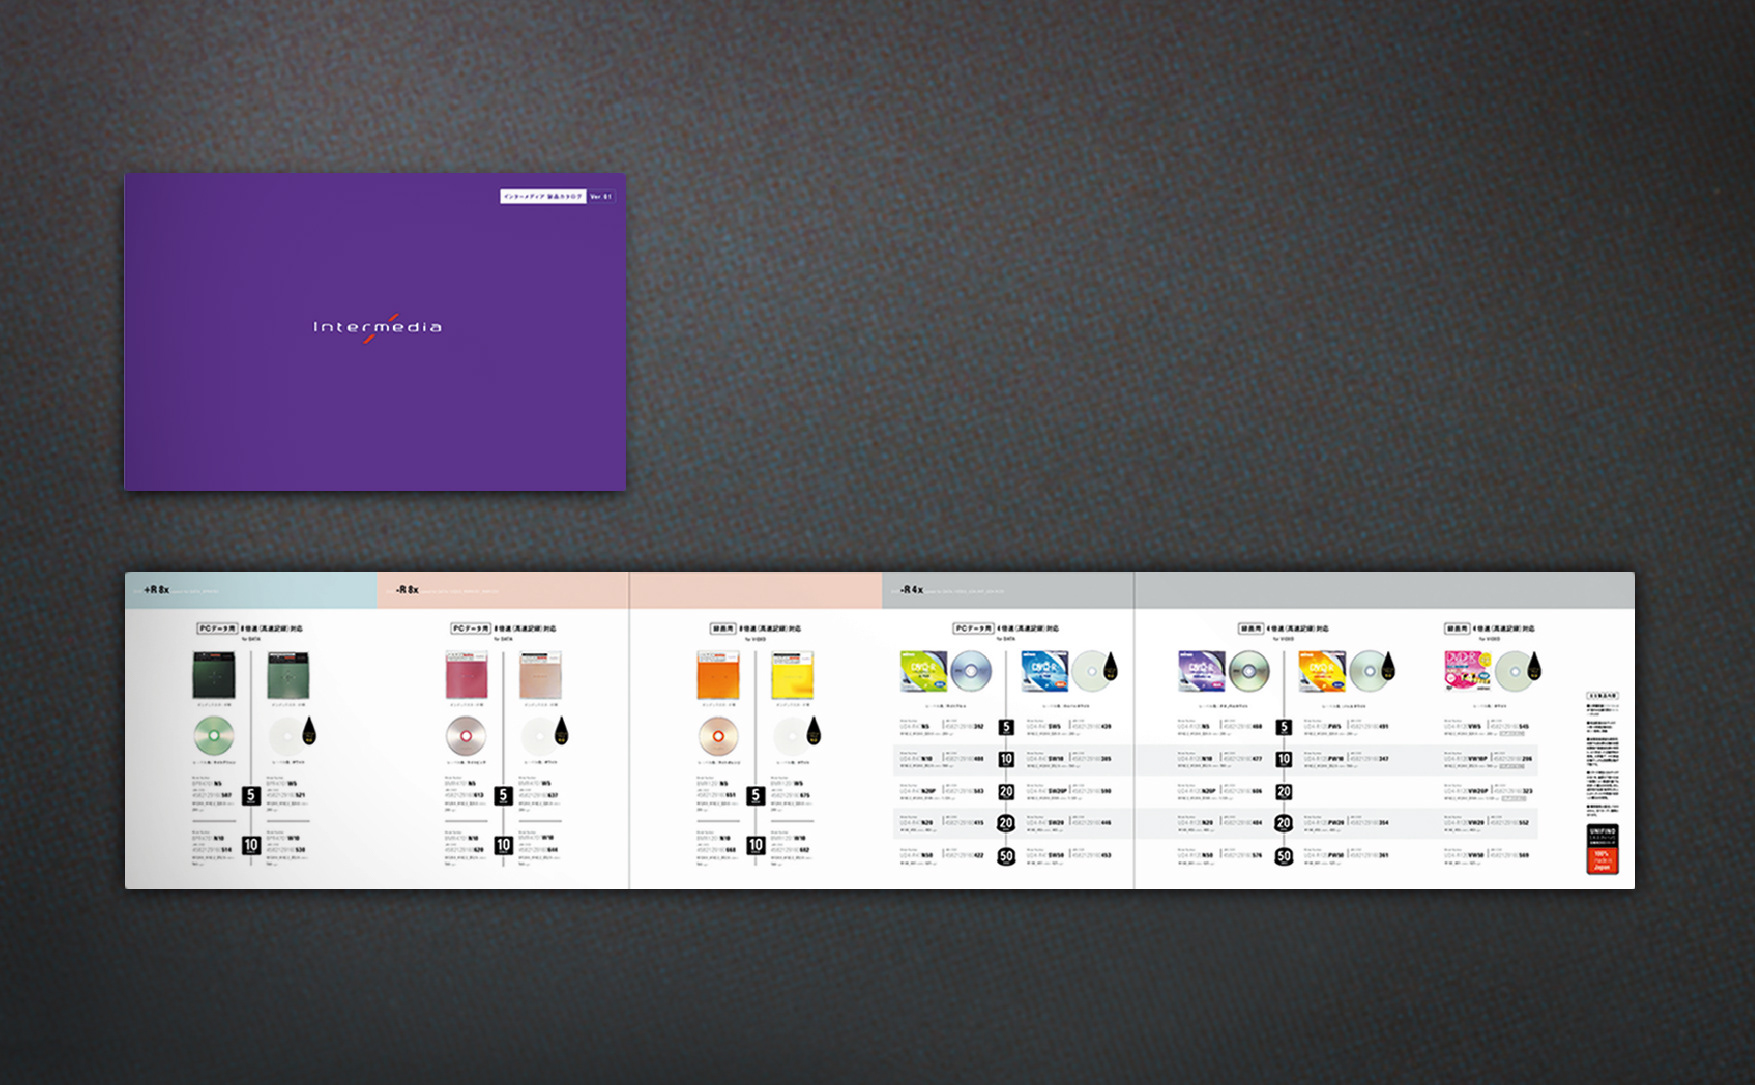The height and width of the screenshot is (1085, 1755).
Task: Click round 20-pack badge in purple package column
Action: [x=1284, y=823]
